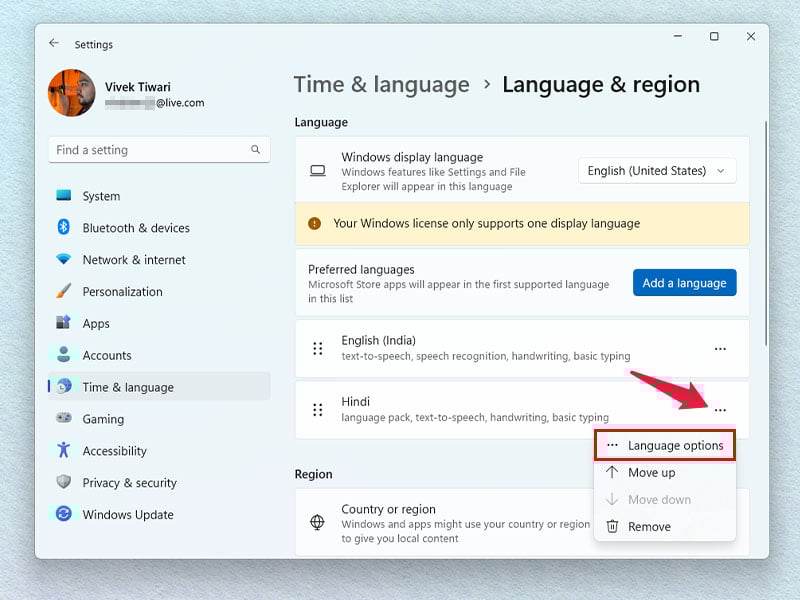Open the options menu for English (India)
Viewport: 800px width, 600px height.
(x=721, y=348)
